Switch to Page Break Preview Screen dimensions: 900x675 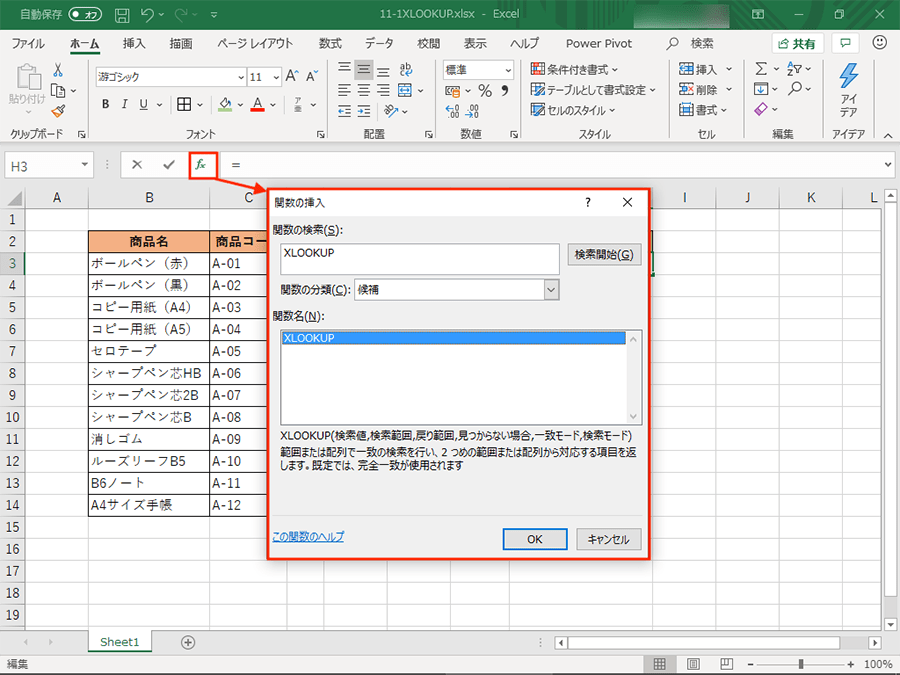coord(726,664)
